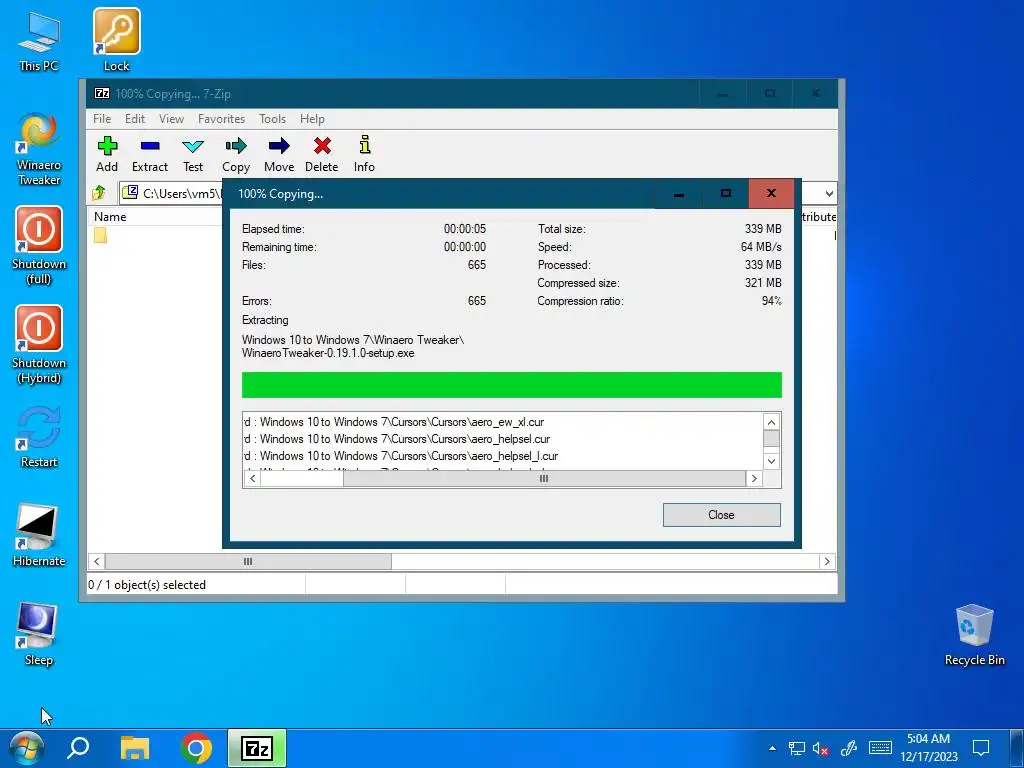This screenshot has width=1024, height=768.
Task: Click the network tray icon
Action: [796, 749]
